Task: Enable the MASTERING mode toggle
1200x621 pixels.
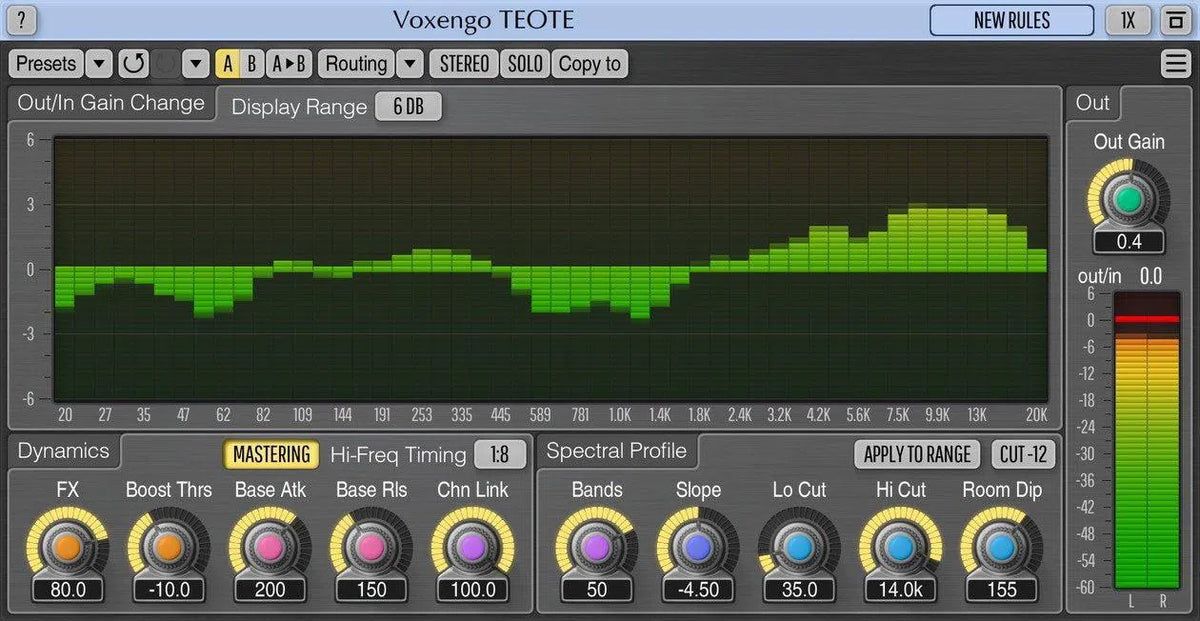Action: pos(270,454)
